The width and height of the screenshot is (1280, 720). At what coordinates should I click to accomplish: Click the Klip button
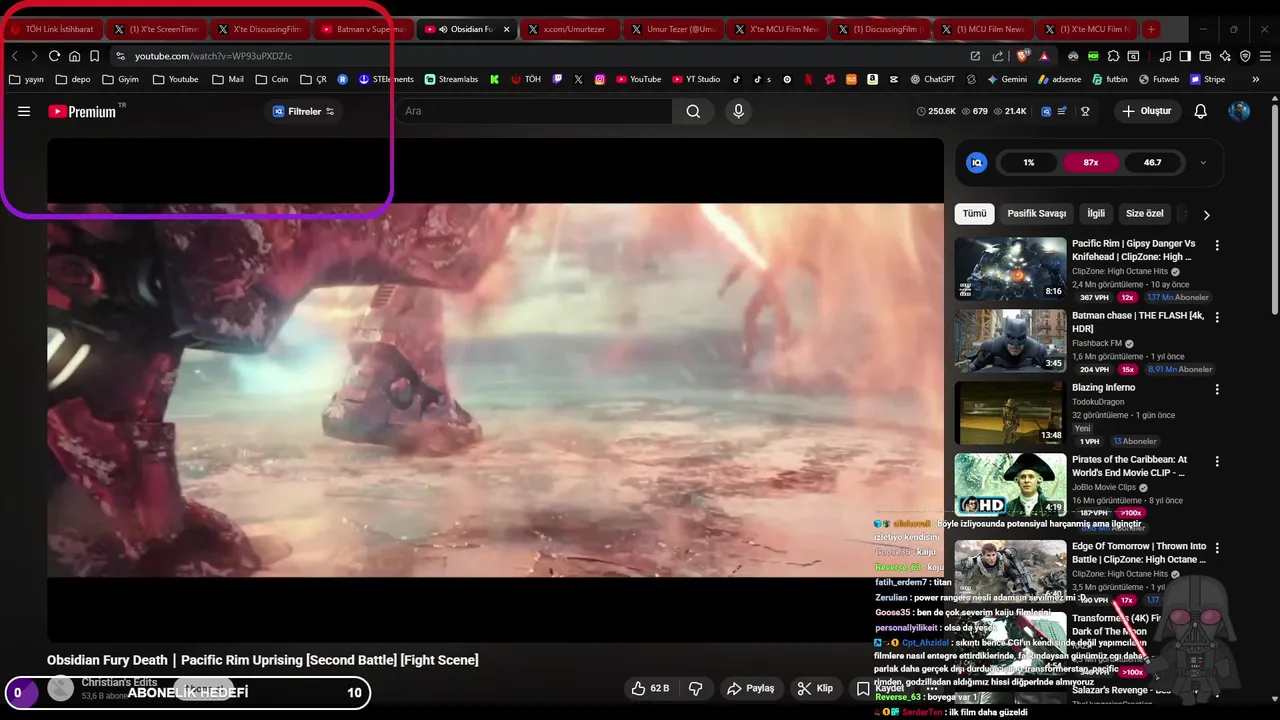(x=815, y=688)
